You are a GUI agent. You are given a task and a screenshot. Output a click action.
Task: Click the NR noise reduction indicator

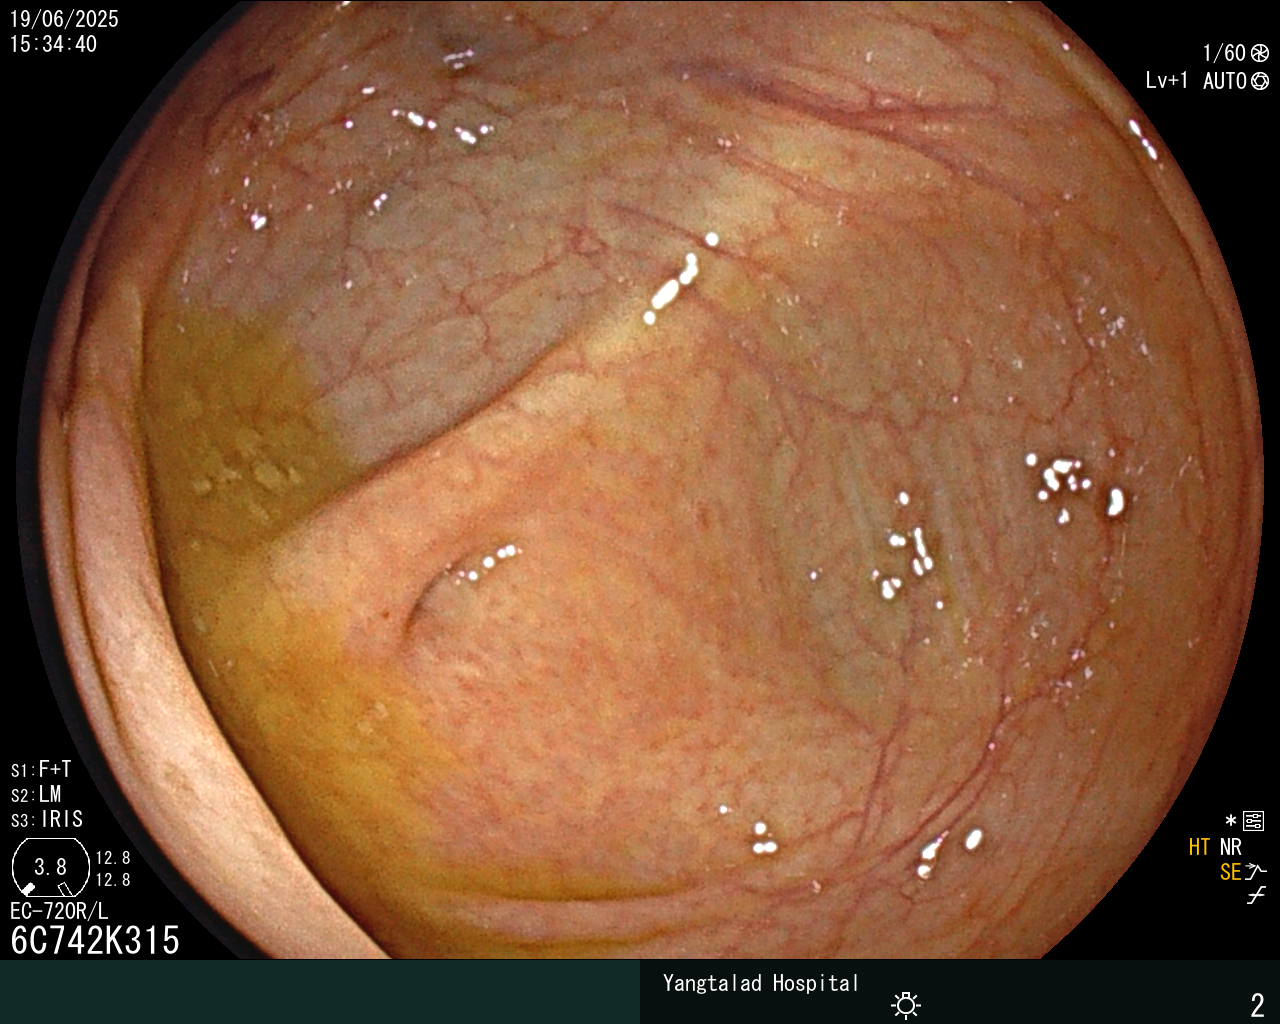pos(1231,848)
